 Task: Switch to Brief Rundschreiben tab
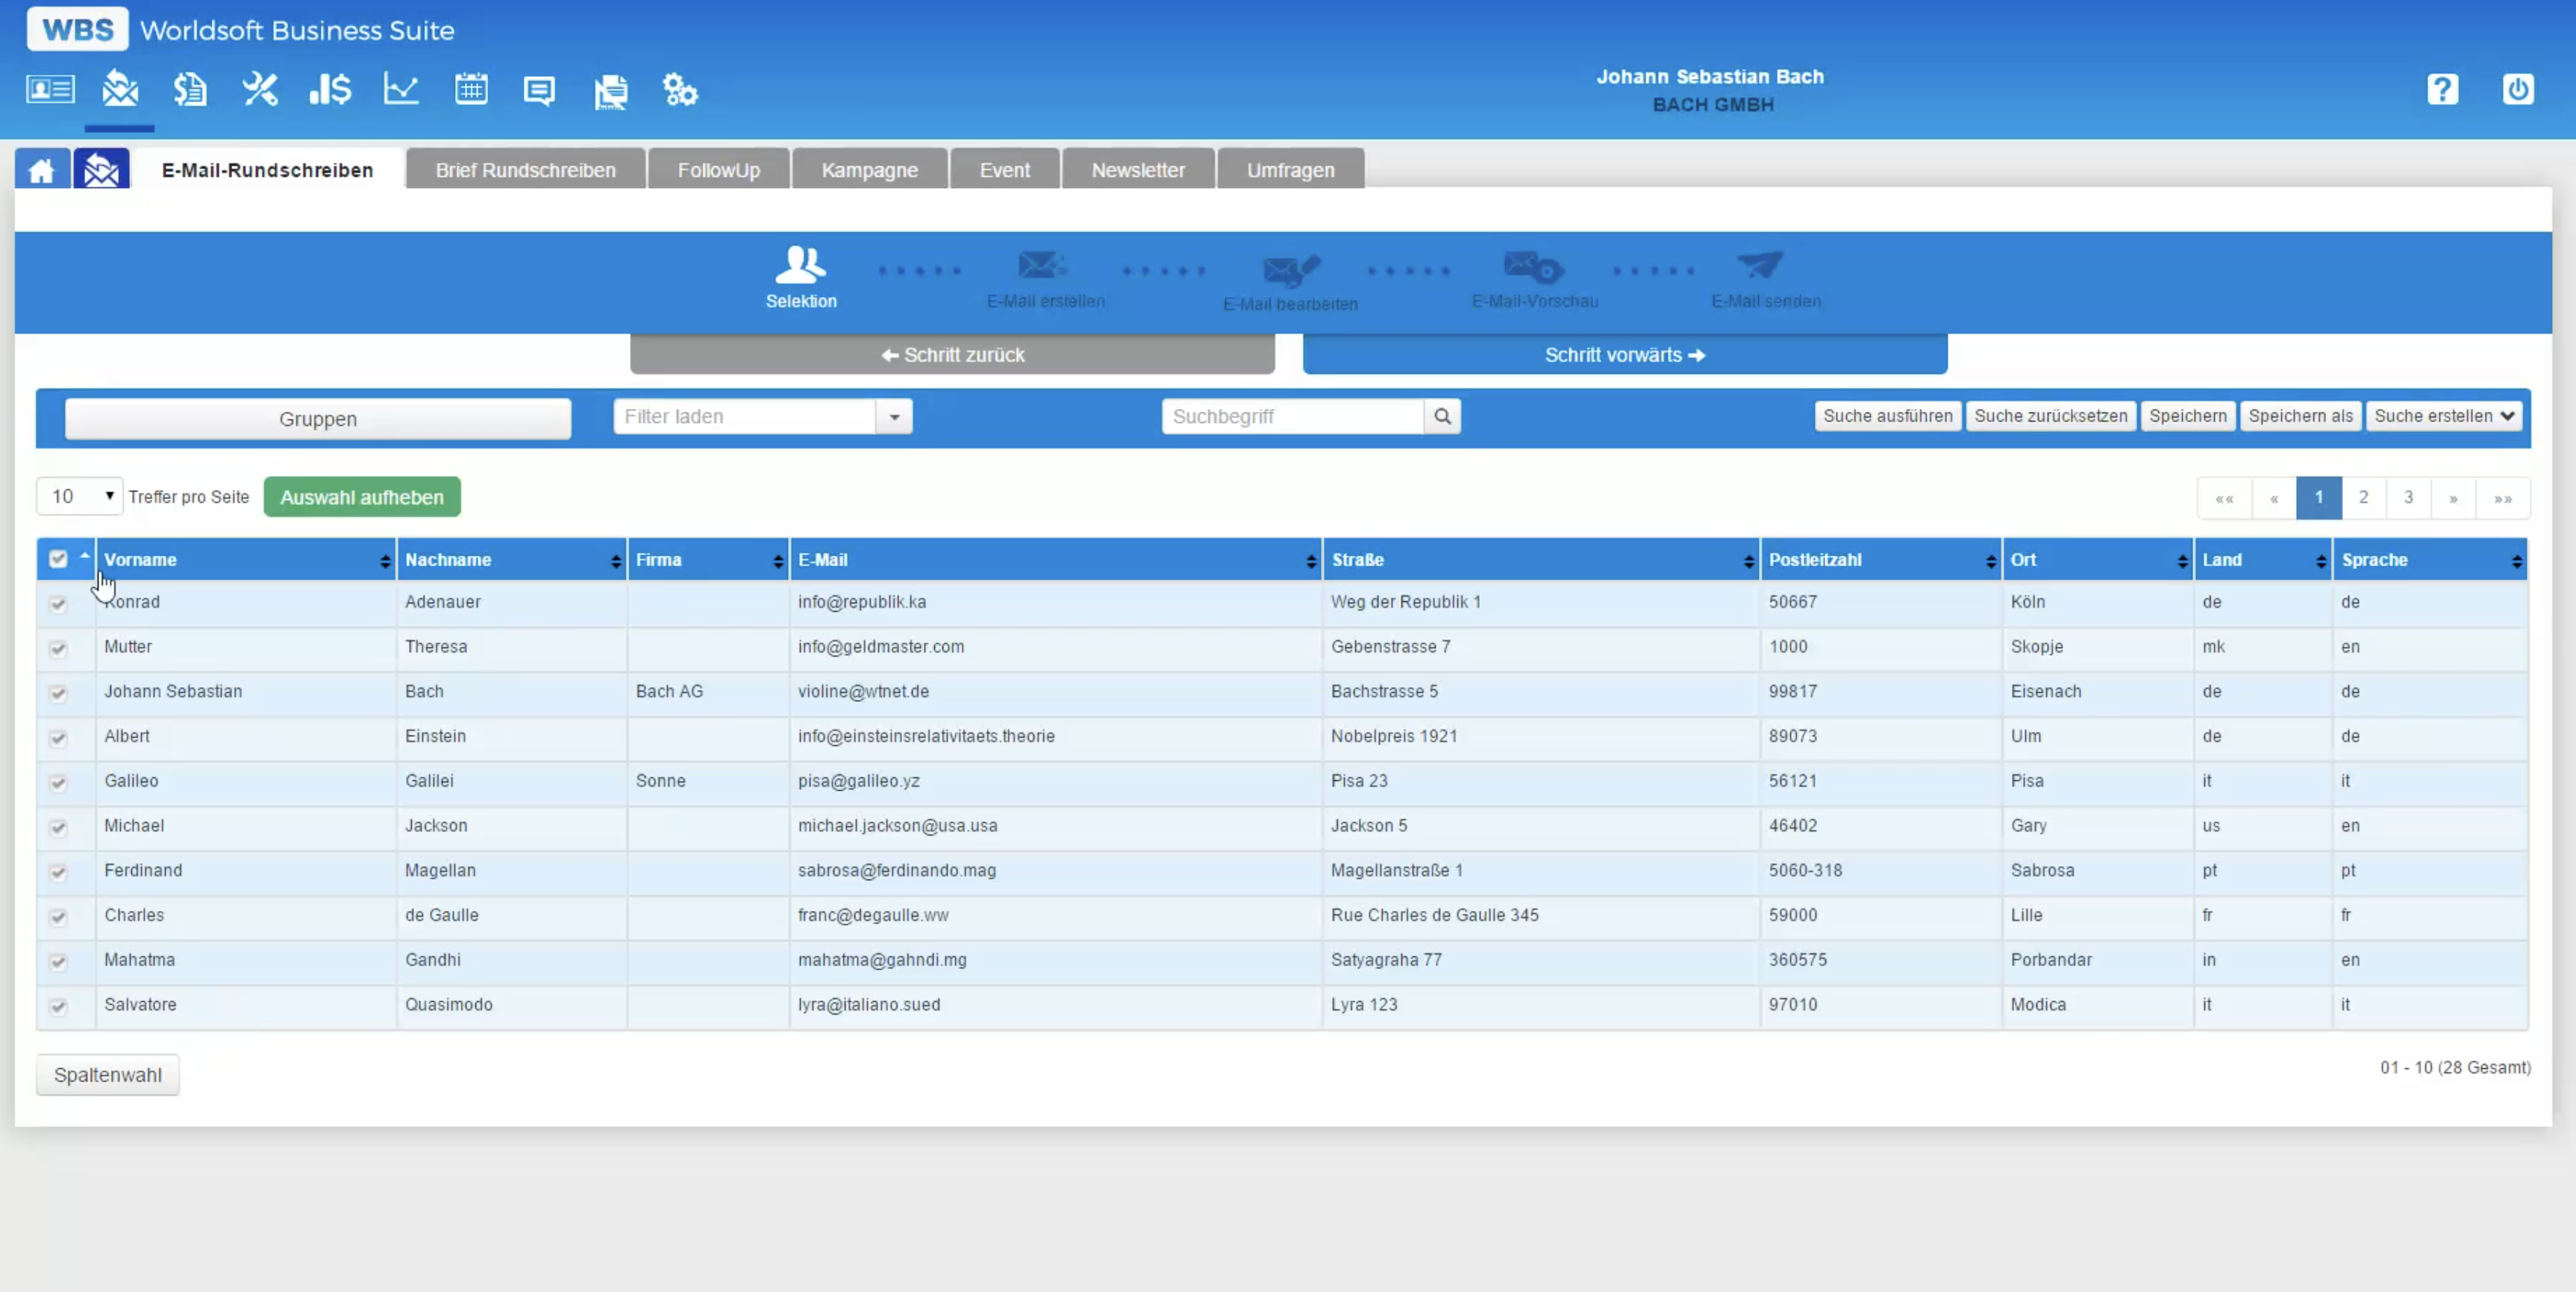coord(526,170)
